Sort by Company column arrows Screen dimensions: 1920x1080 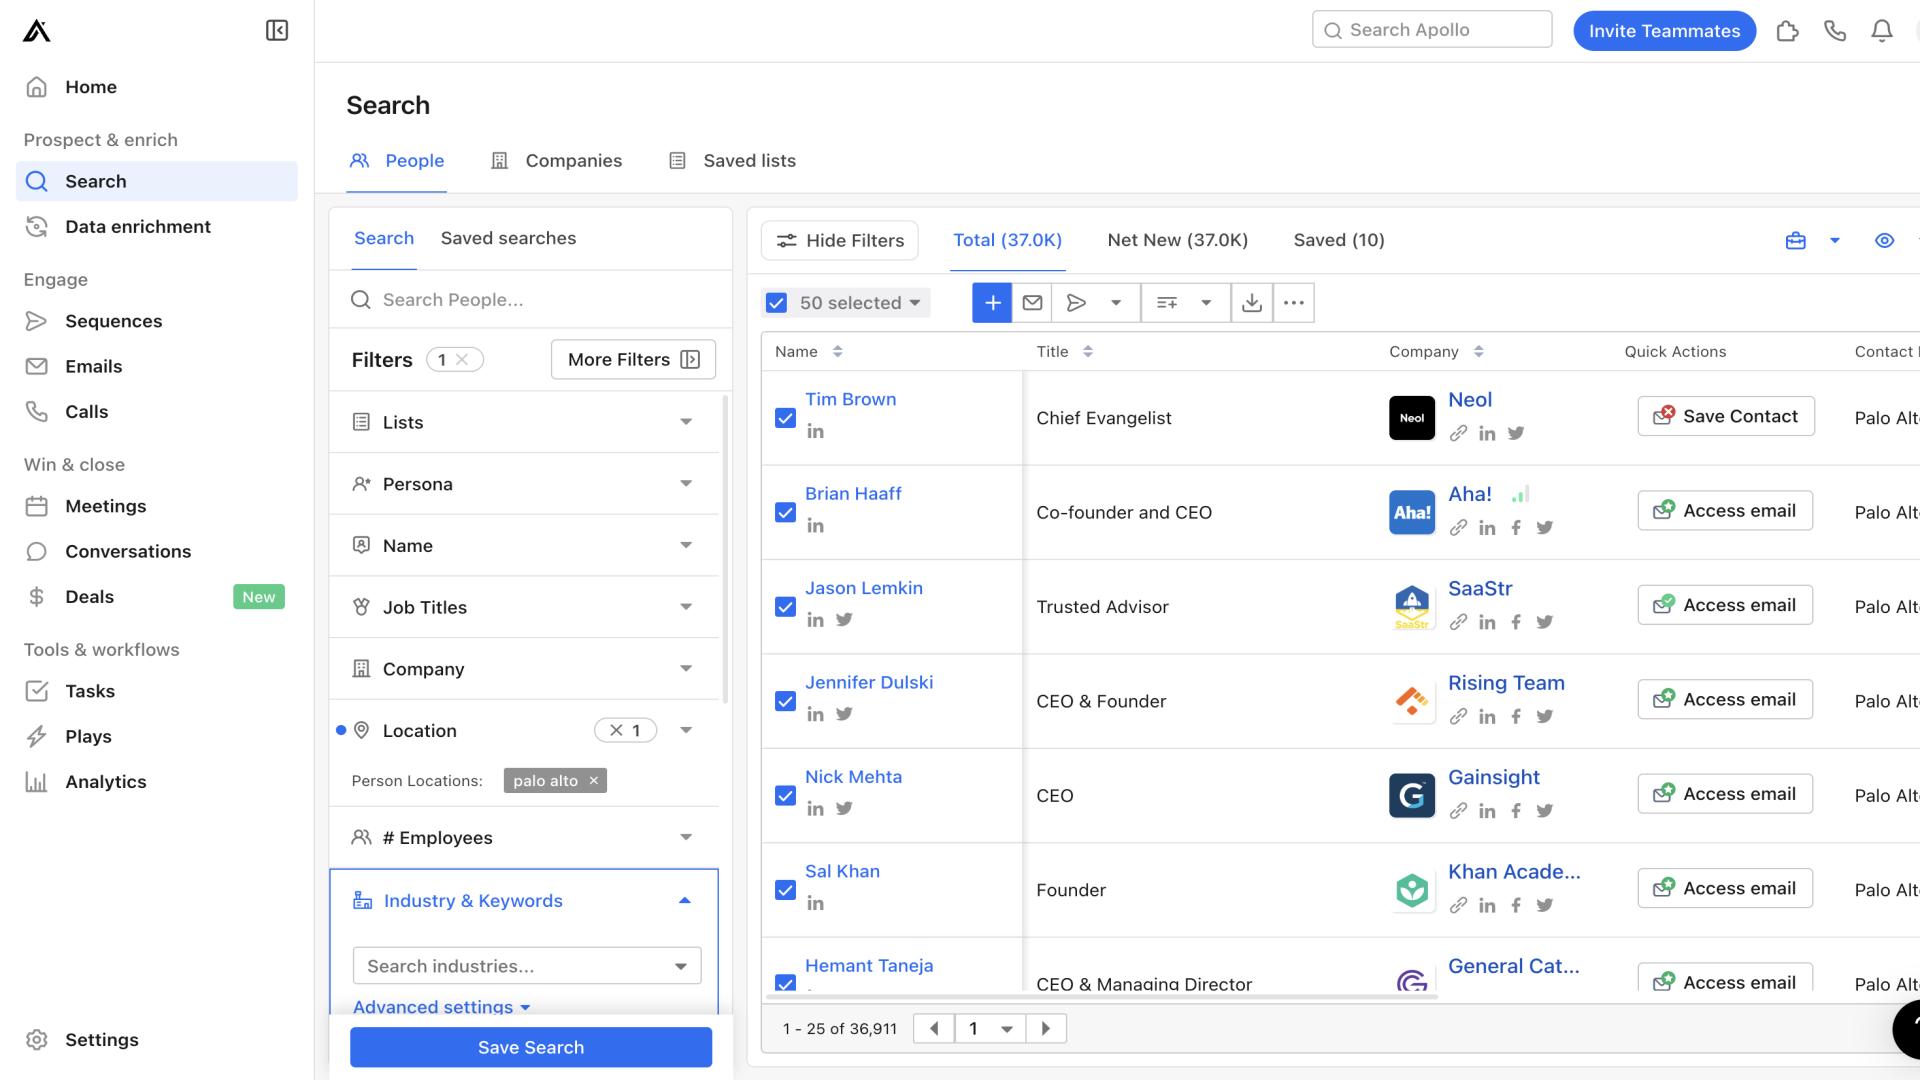pos(1478,352)
